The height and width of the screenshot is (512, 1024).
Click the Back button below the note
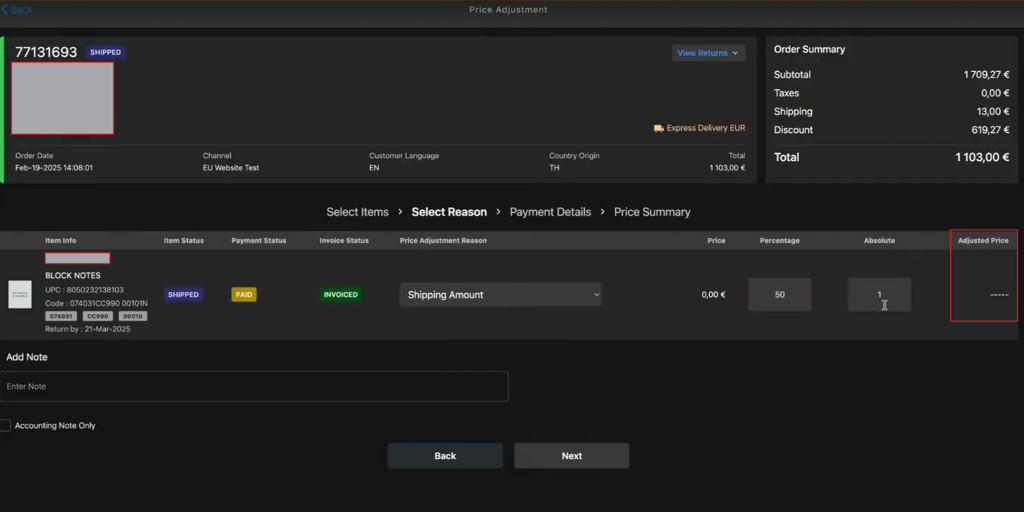coord(445,456)
